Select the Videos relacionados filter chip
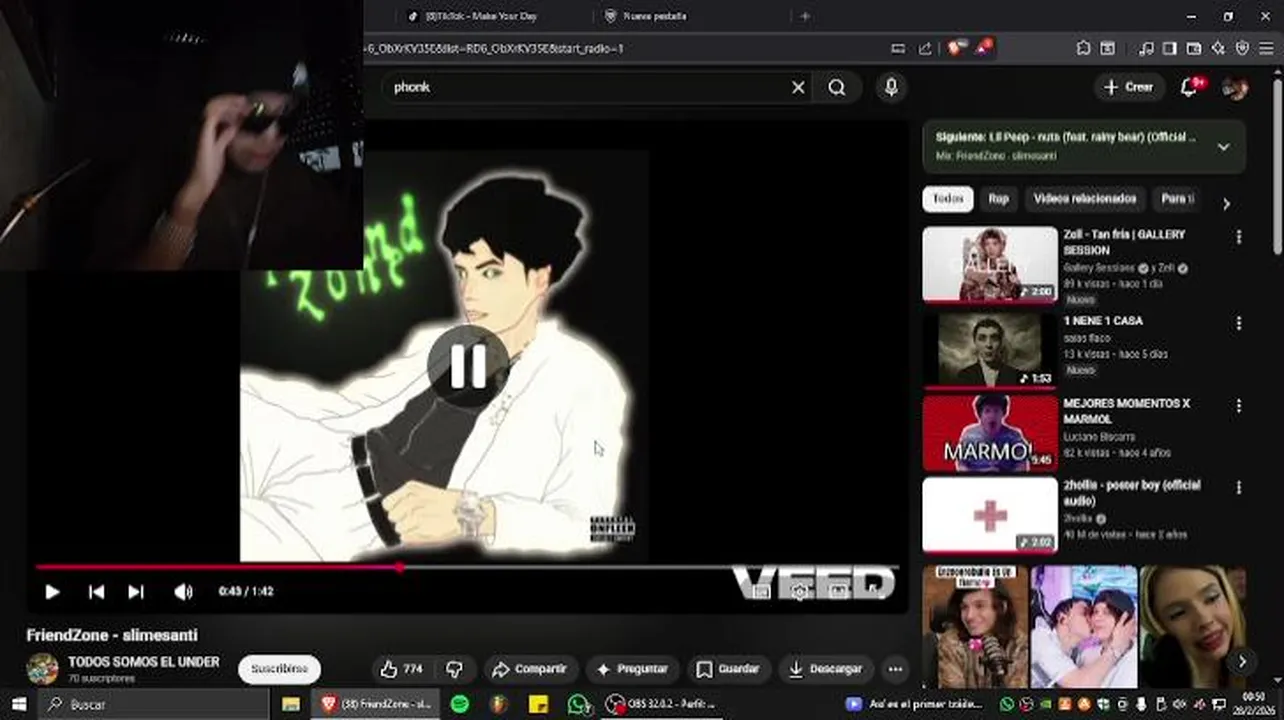This screenshot has height=720, width=1284. click(1085, 199)
